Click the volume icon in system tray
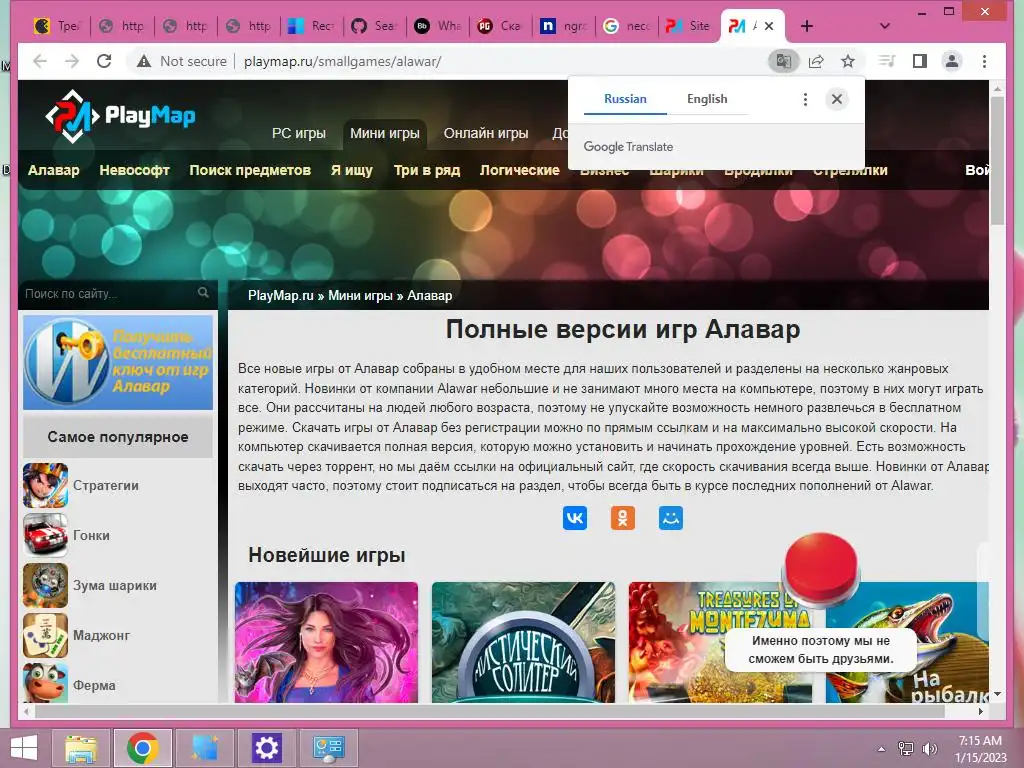 [929, 749]
